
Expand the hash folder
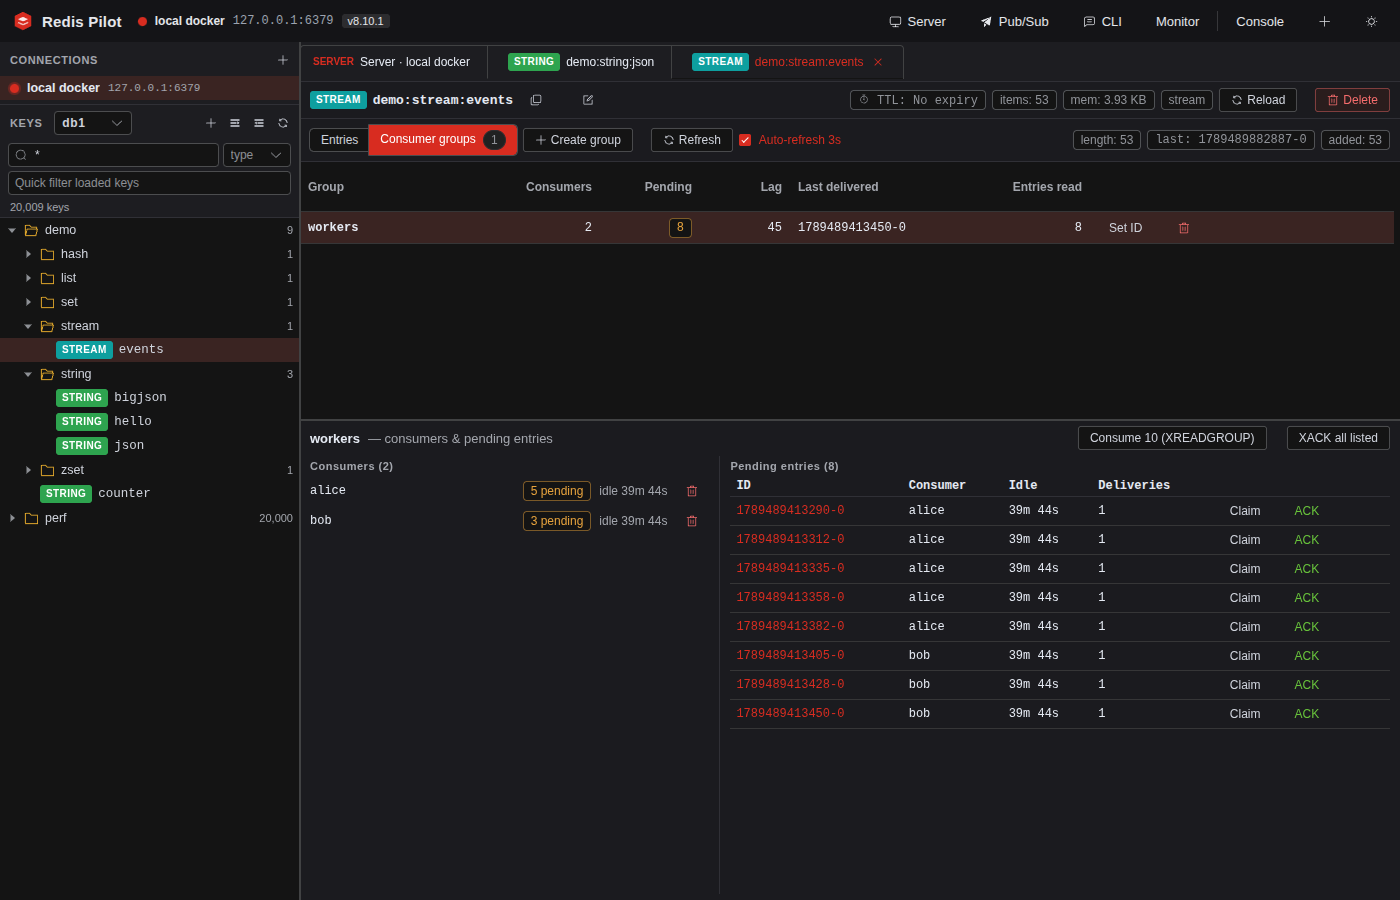tap(28, 254)
